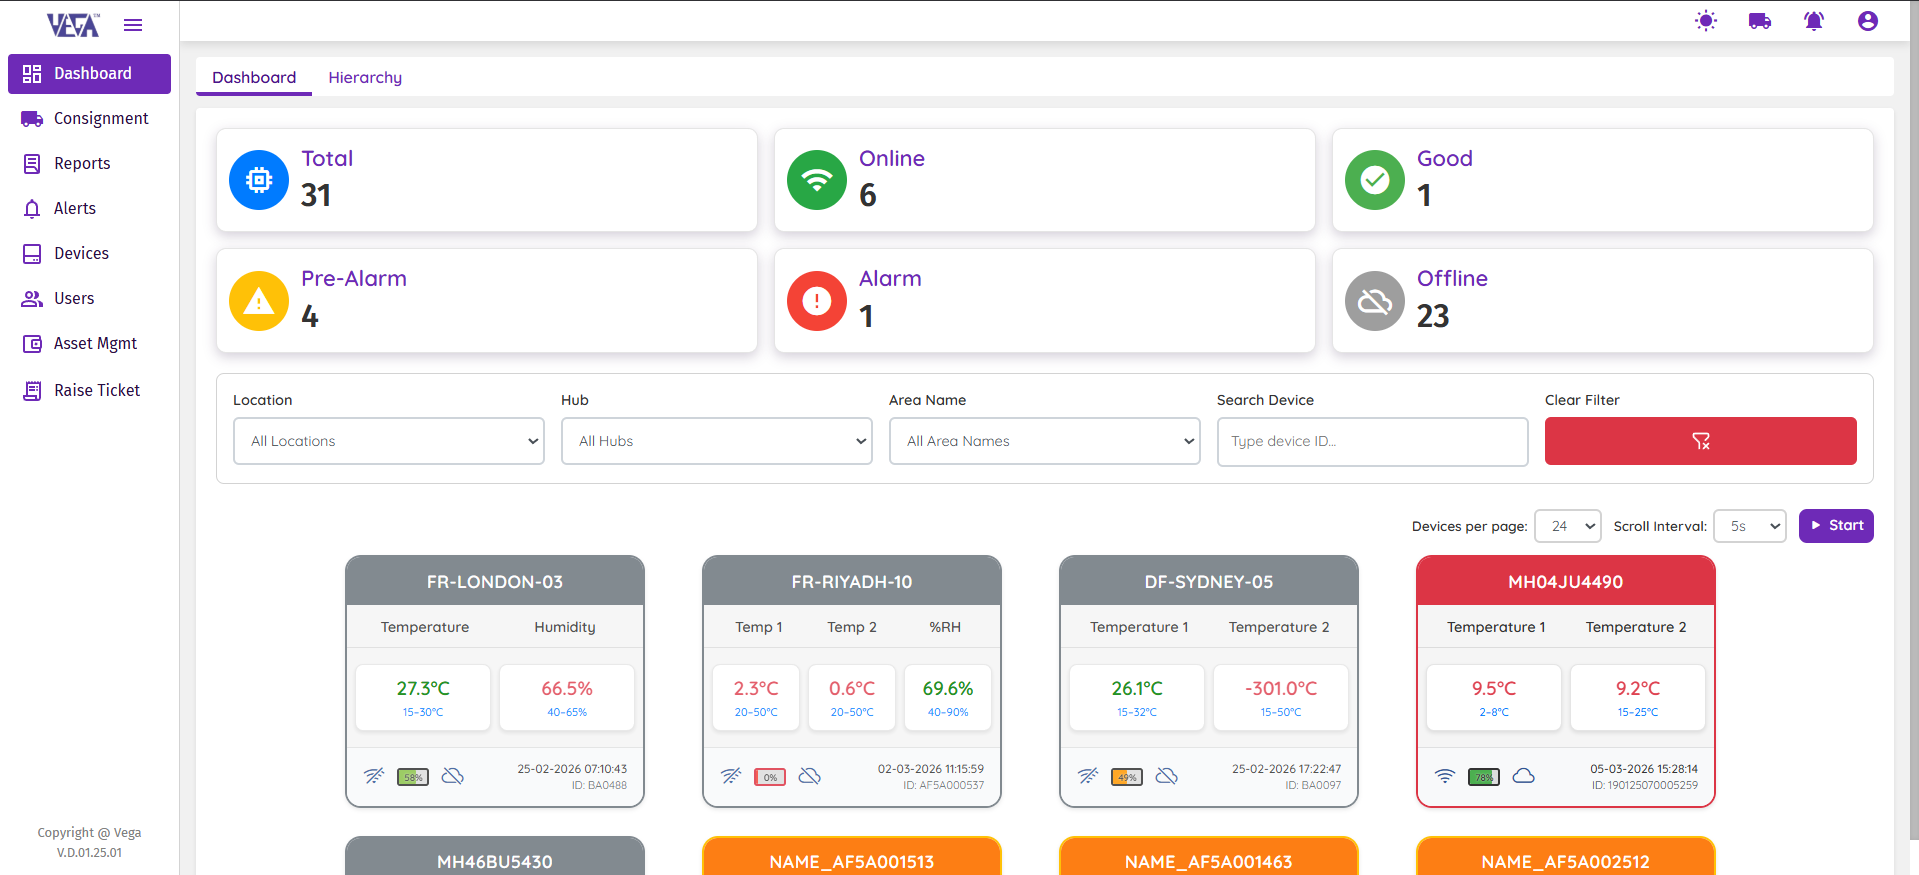Click the NAME_AF5A001463 card header

point(1209,857)
